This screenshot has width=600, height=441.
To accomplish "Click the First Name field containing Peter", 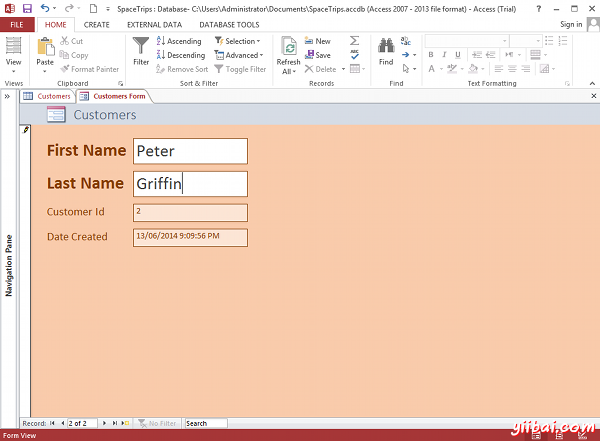I will [x=190, y=151].
